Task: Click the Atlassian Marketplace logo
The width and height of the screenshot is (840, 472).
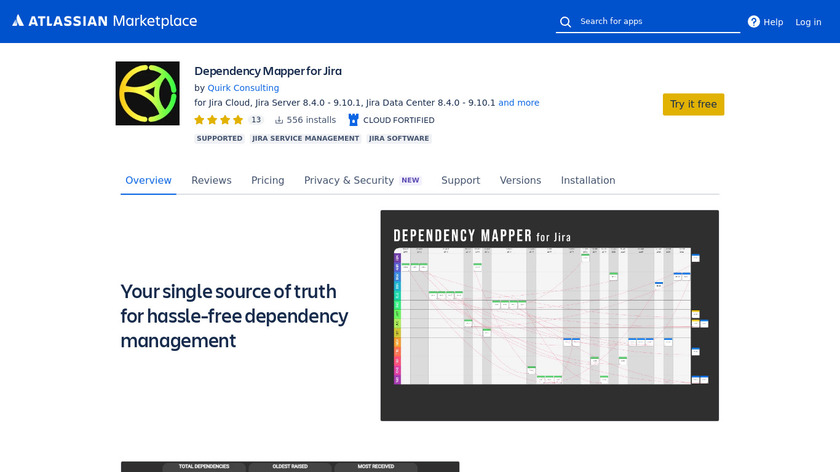Action: click(105, 21)
